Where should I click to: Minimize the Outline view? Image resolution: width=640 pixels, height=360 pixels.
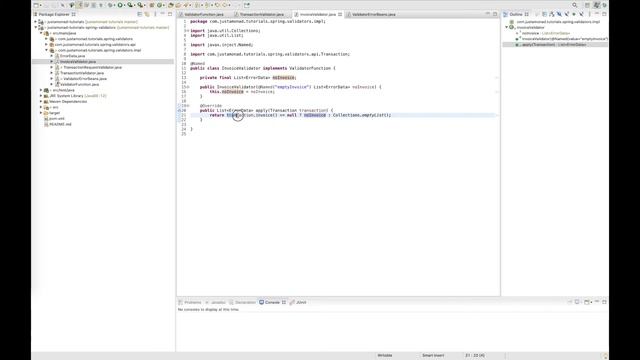597,14
